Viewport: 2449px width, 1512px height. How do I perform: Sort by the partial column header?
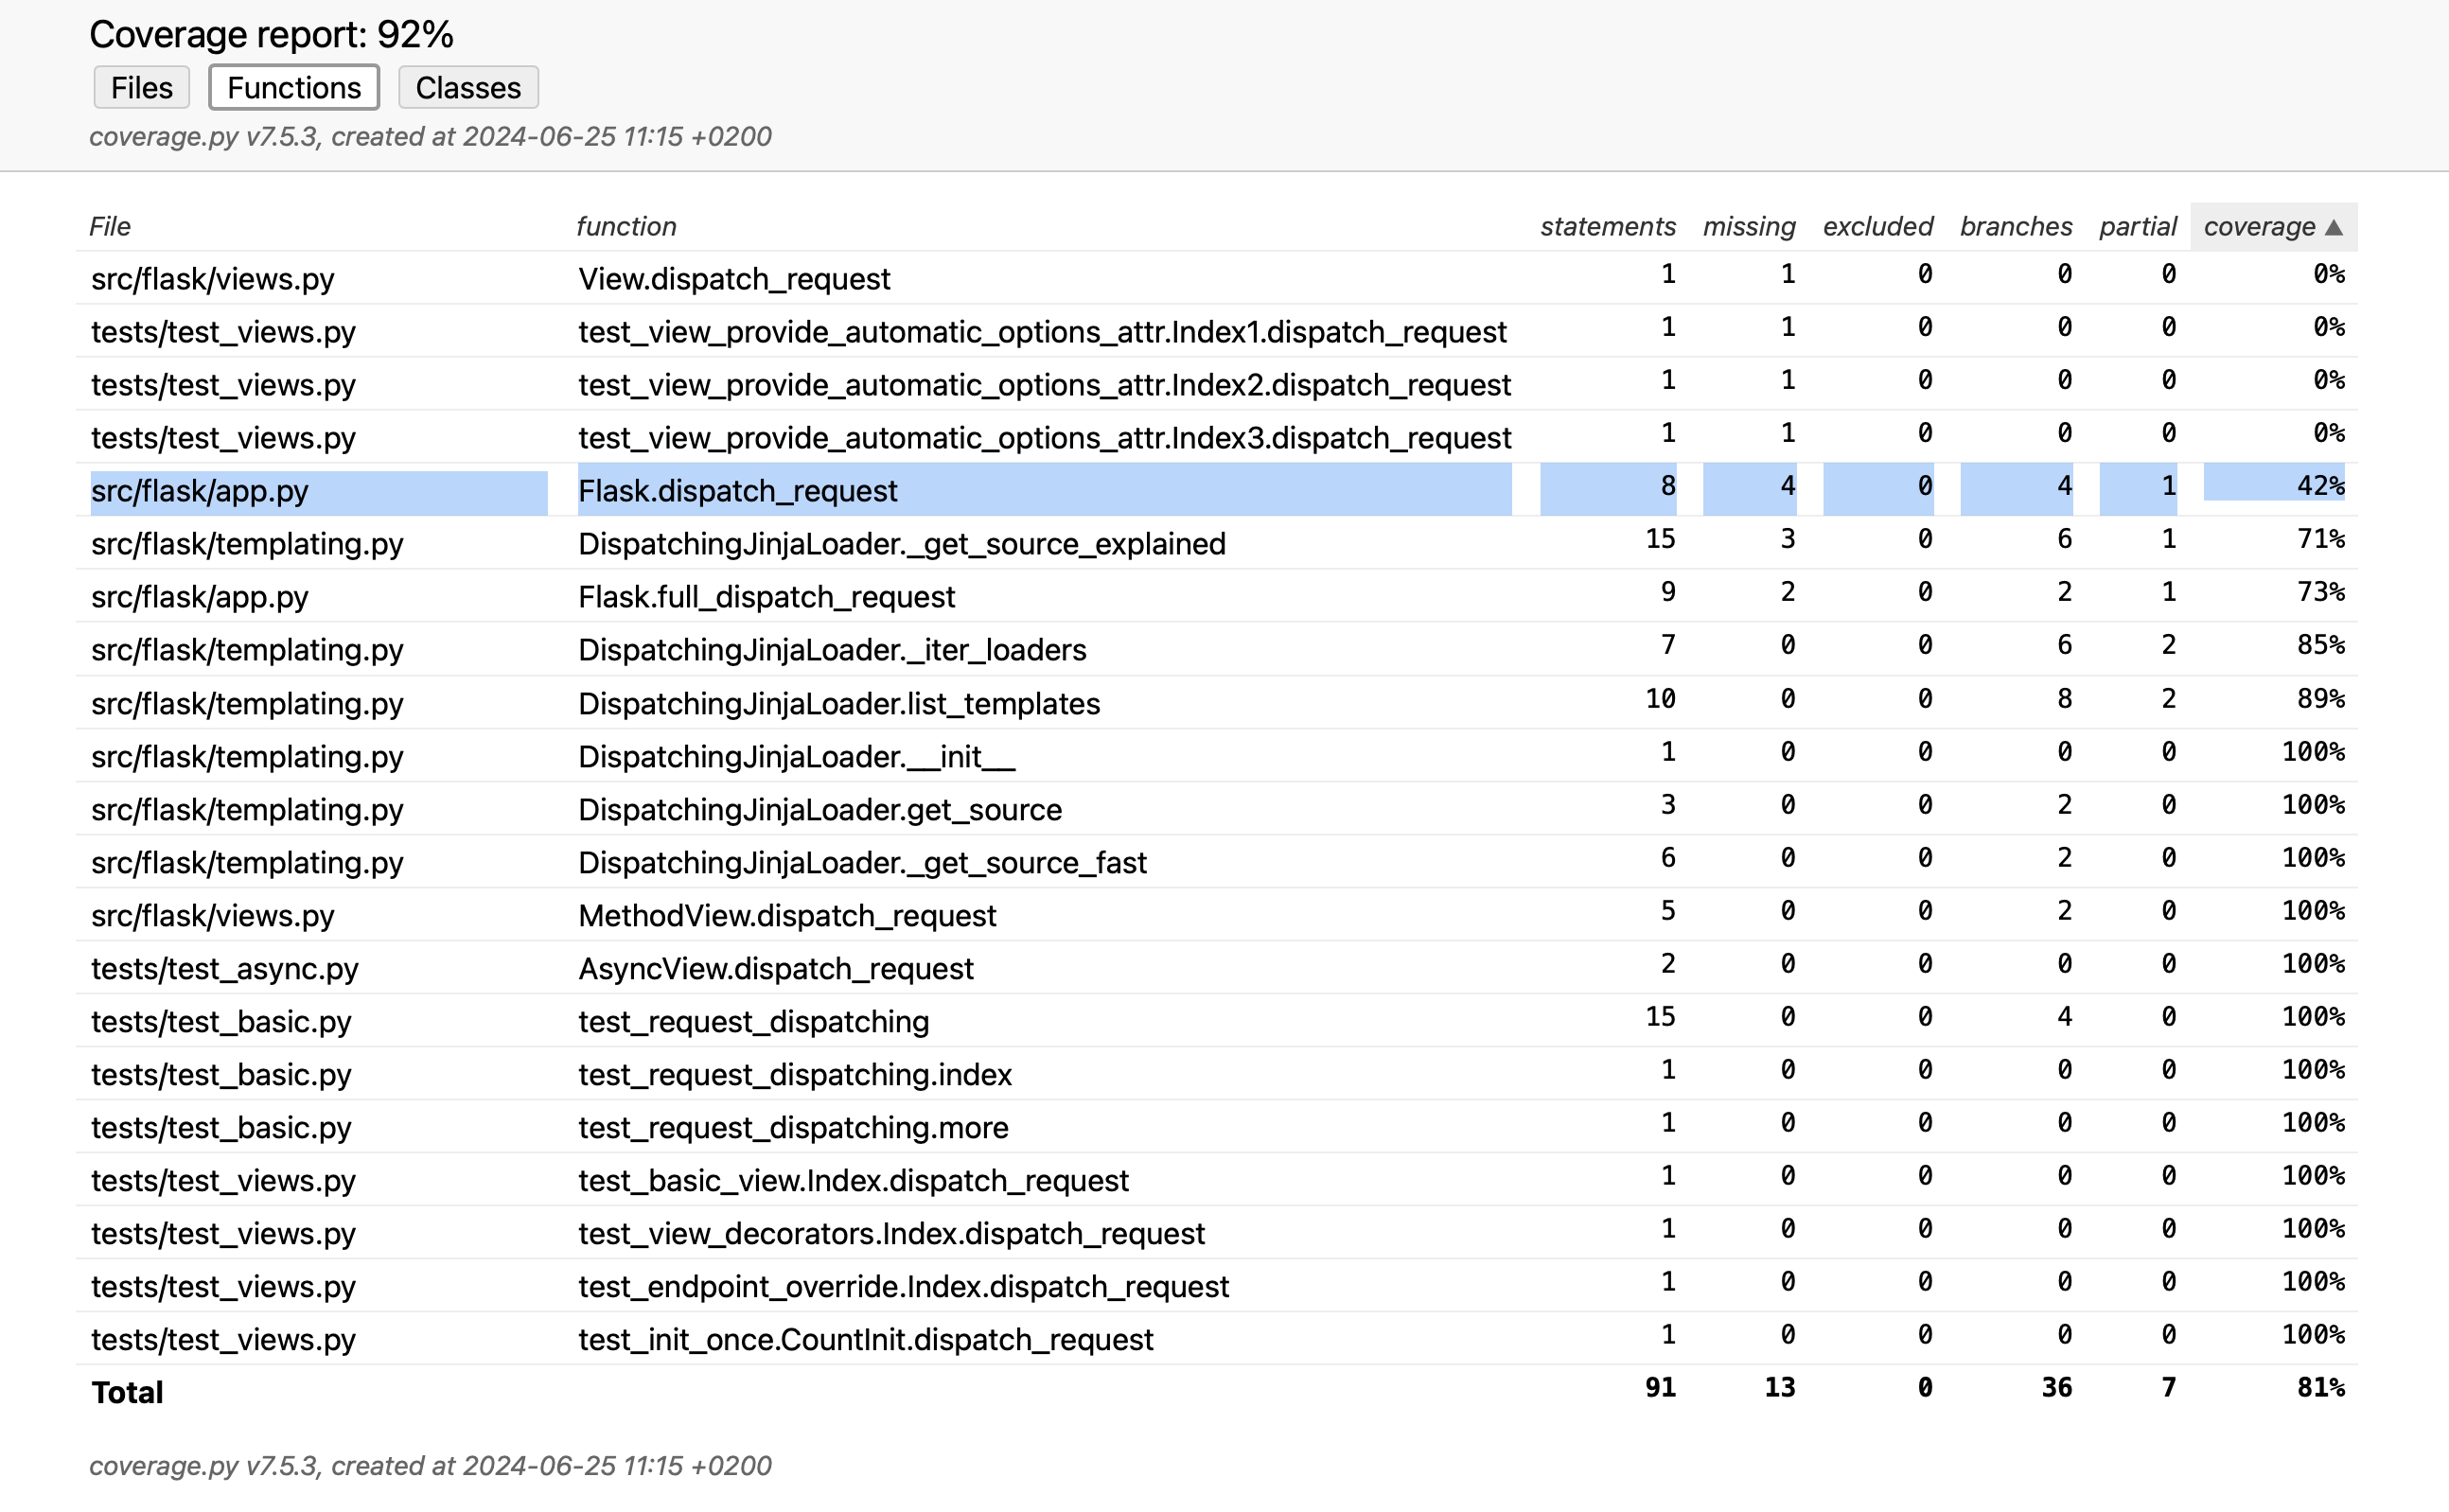tap(2137, 227)
